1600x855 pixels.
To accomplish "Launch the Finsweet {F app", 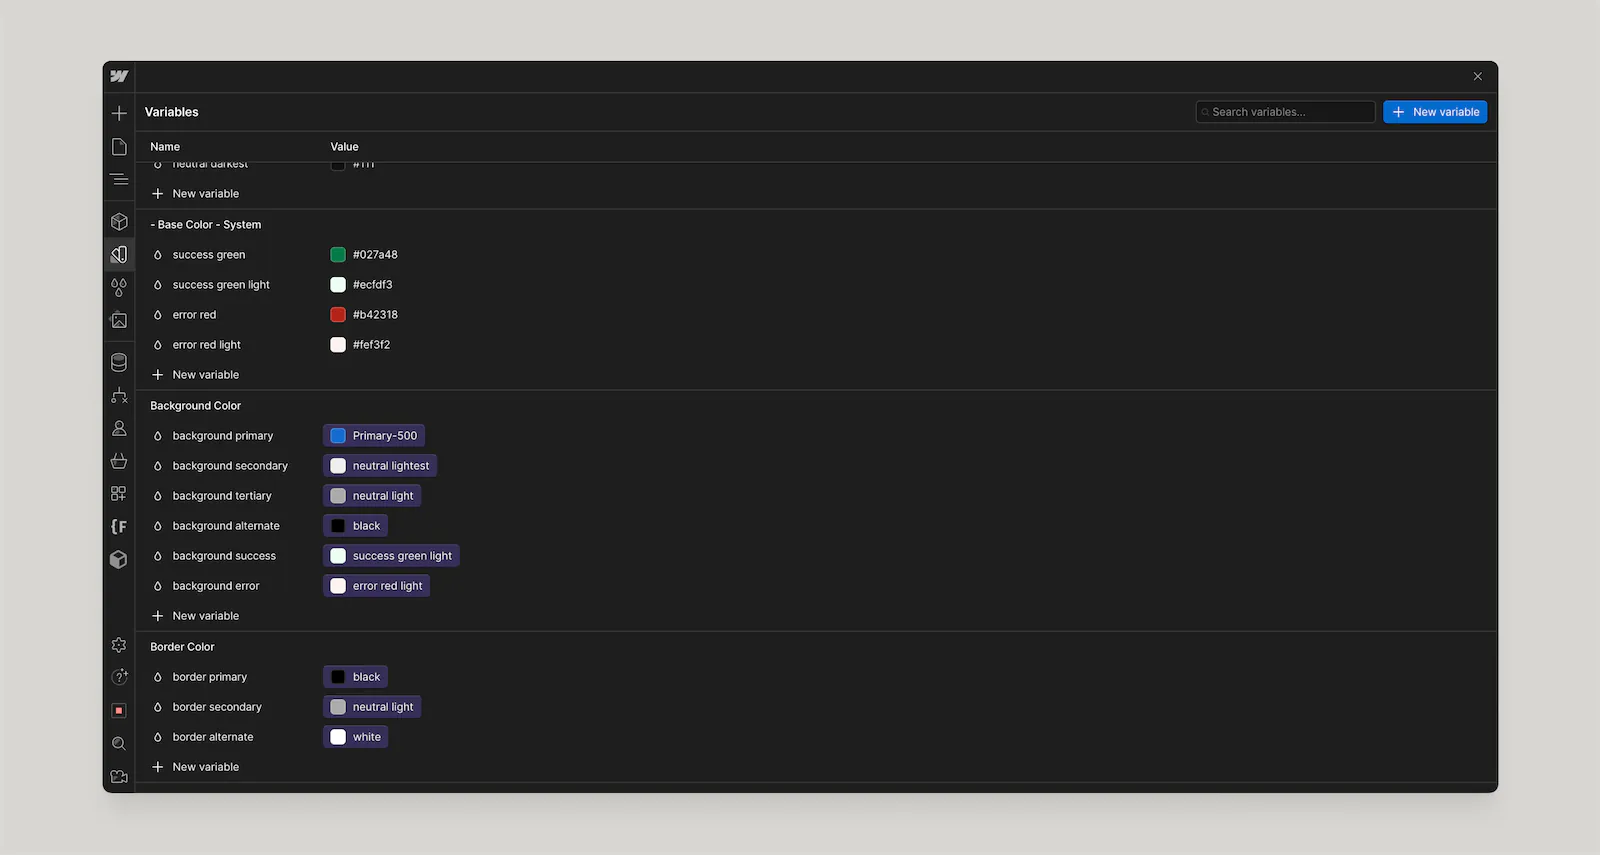I will (x=119, y=527).
